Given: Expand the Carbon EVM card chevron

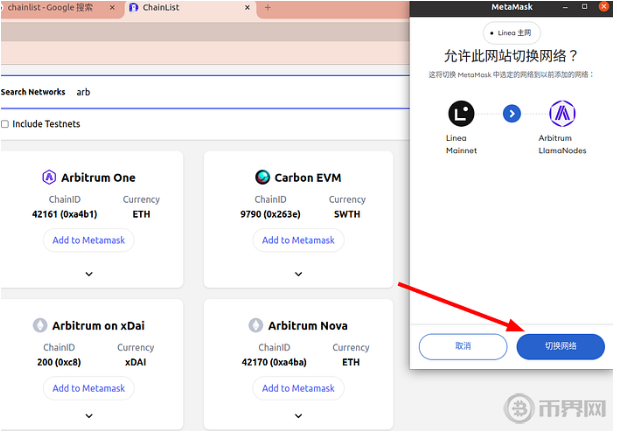Looking at the screenshot, I should point(298,274).
